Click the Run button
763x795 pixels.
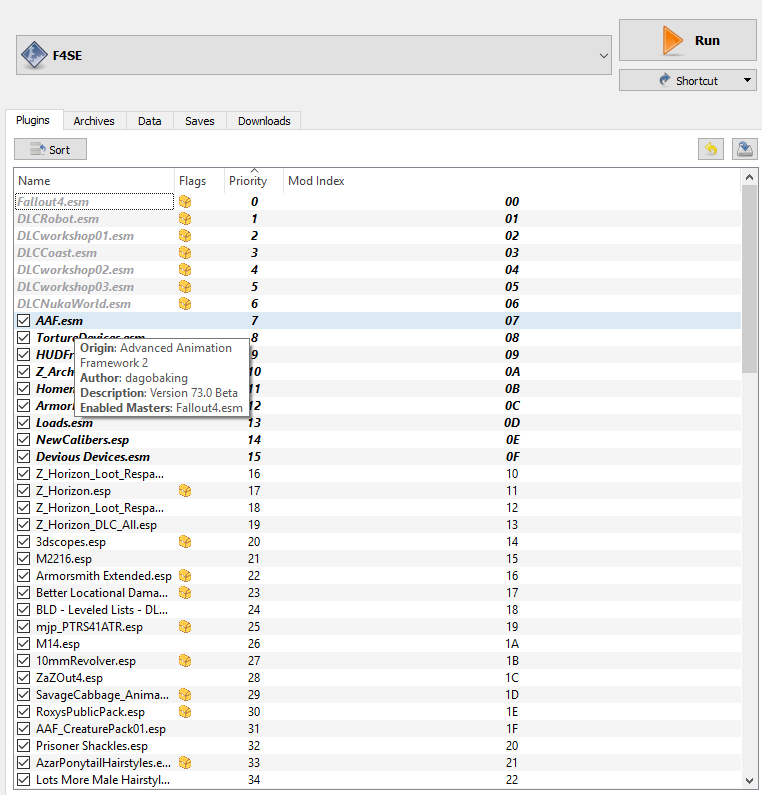688,41
